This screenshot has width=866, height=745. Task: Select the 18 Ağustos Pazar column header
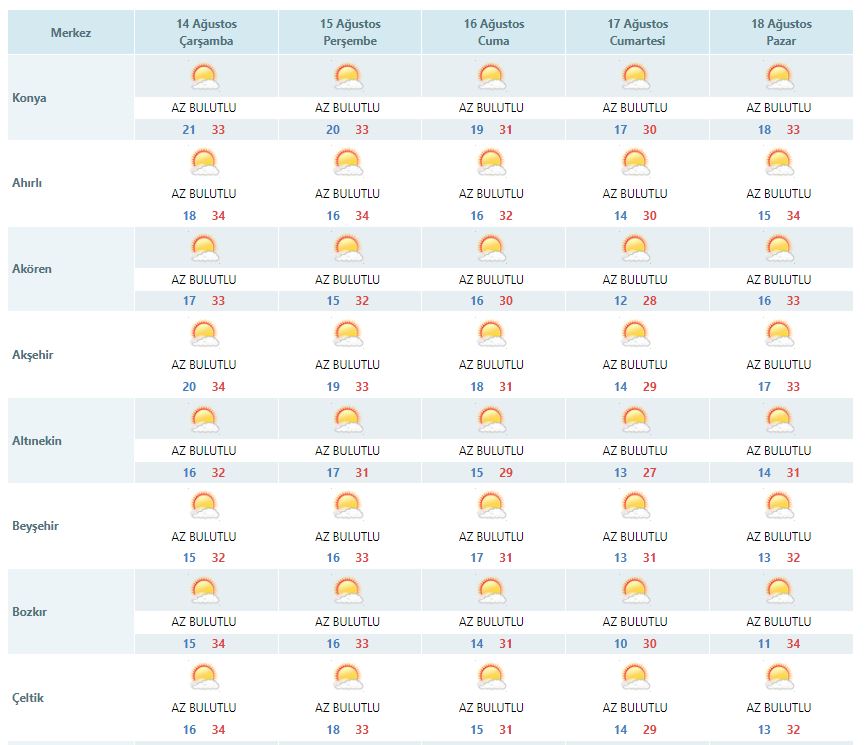point(780,33)
